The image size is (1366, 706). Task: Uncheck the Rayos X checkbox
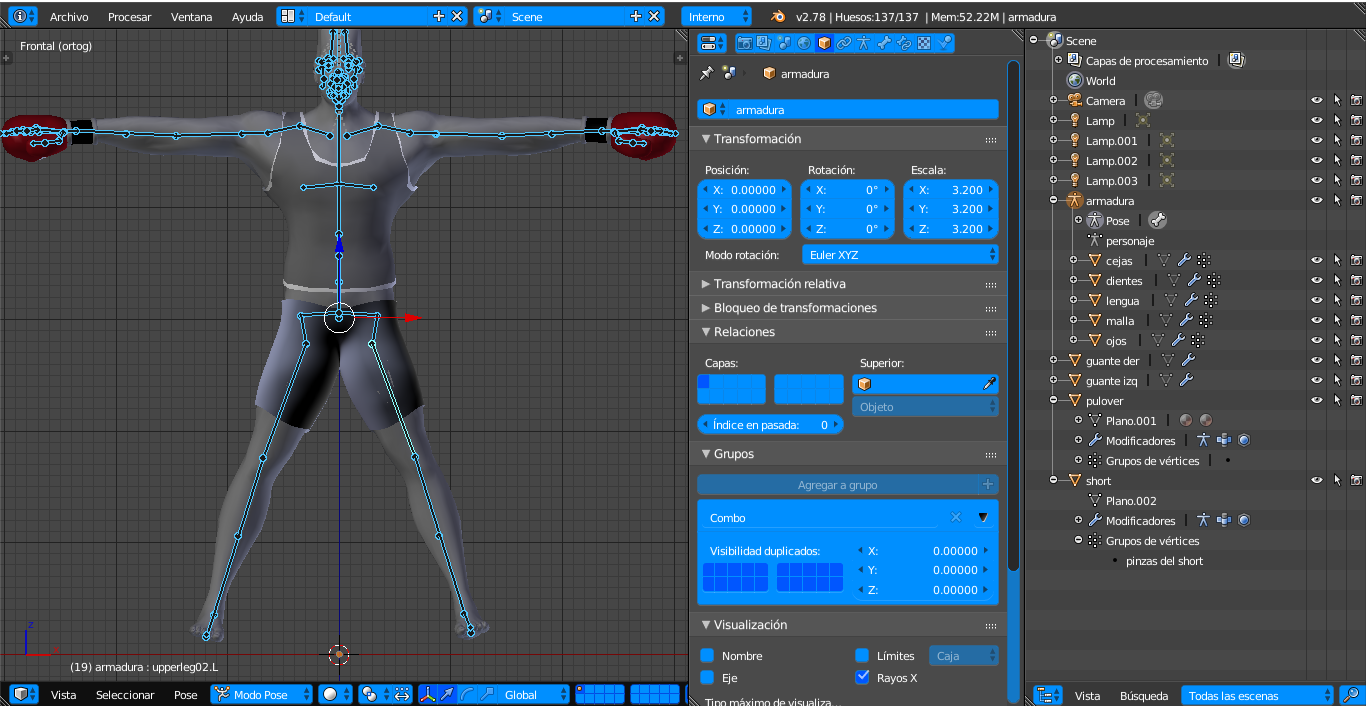tap(862, 677)
